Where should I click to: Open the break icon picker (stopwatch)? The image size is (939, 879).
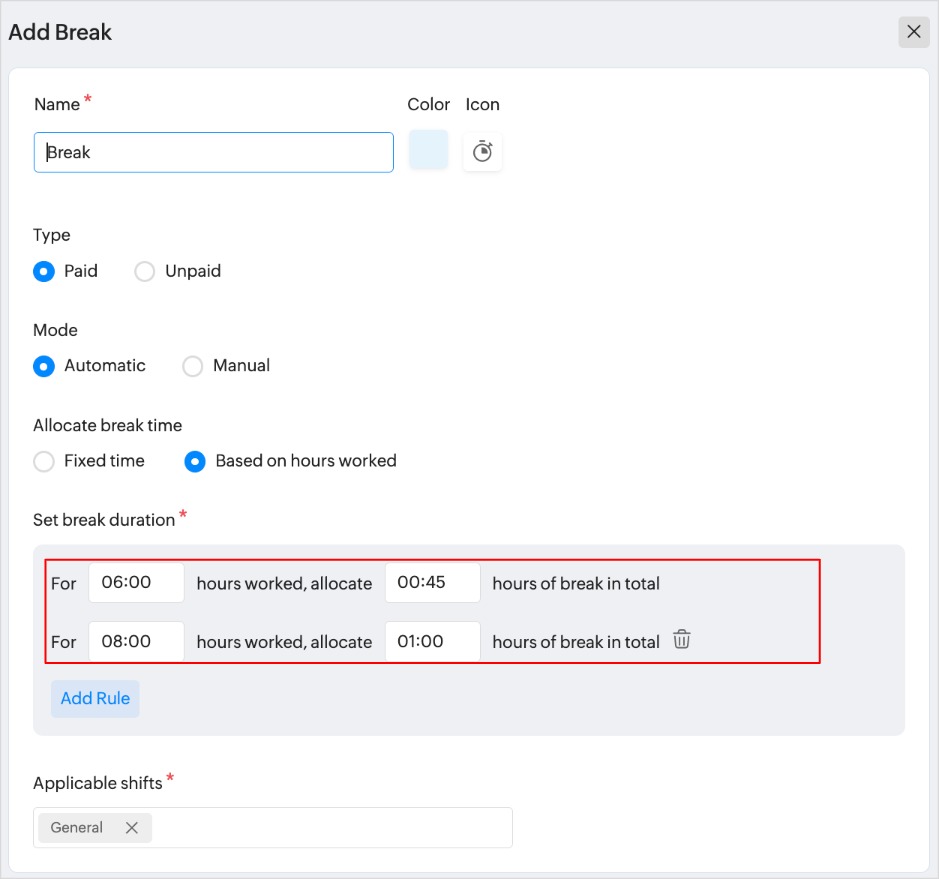(483, 151)
